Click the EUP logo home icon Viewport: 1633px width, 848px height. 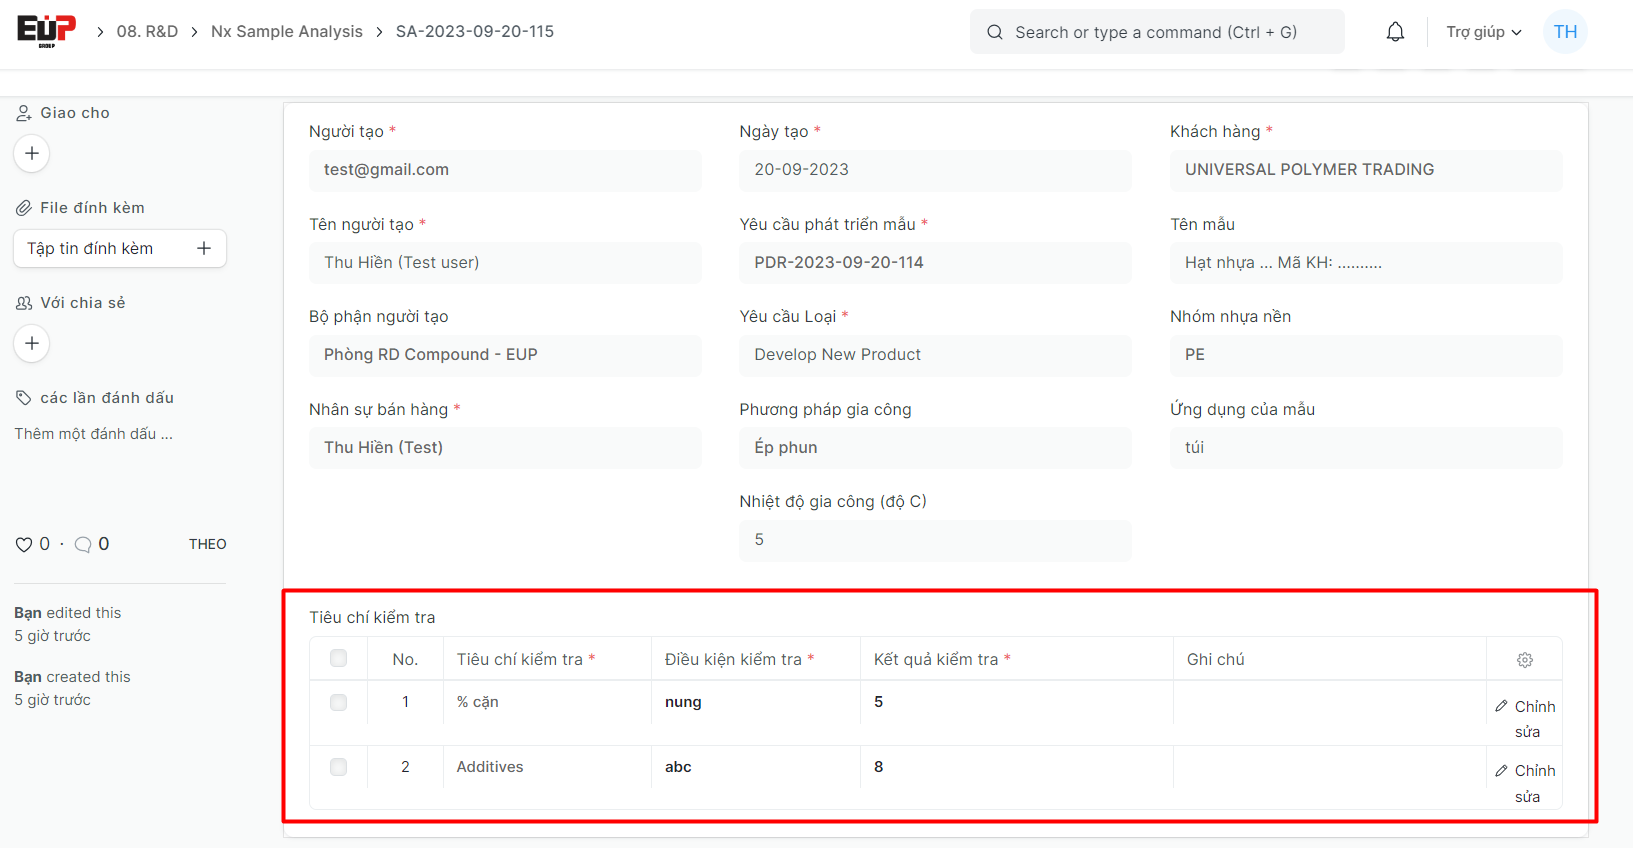click(x=46, y=31)
